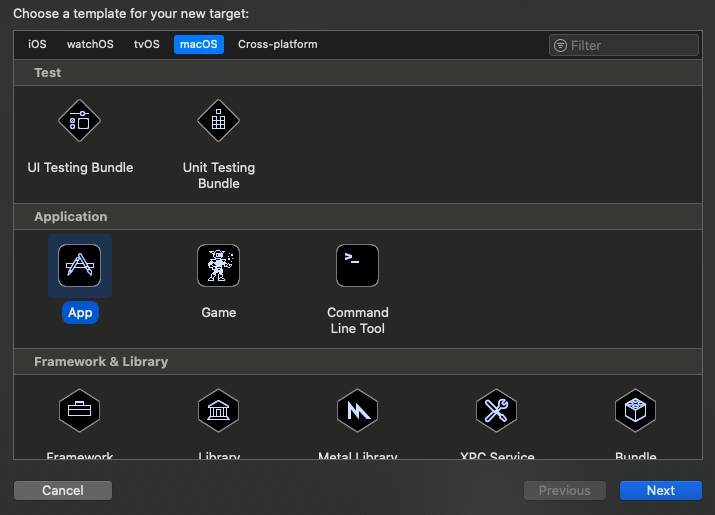This screenshot has width=715, height=515.
Task: Choose the Game template icon
Action: coord(218,265)
